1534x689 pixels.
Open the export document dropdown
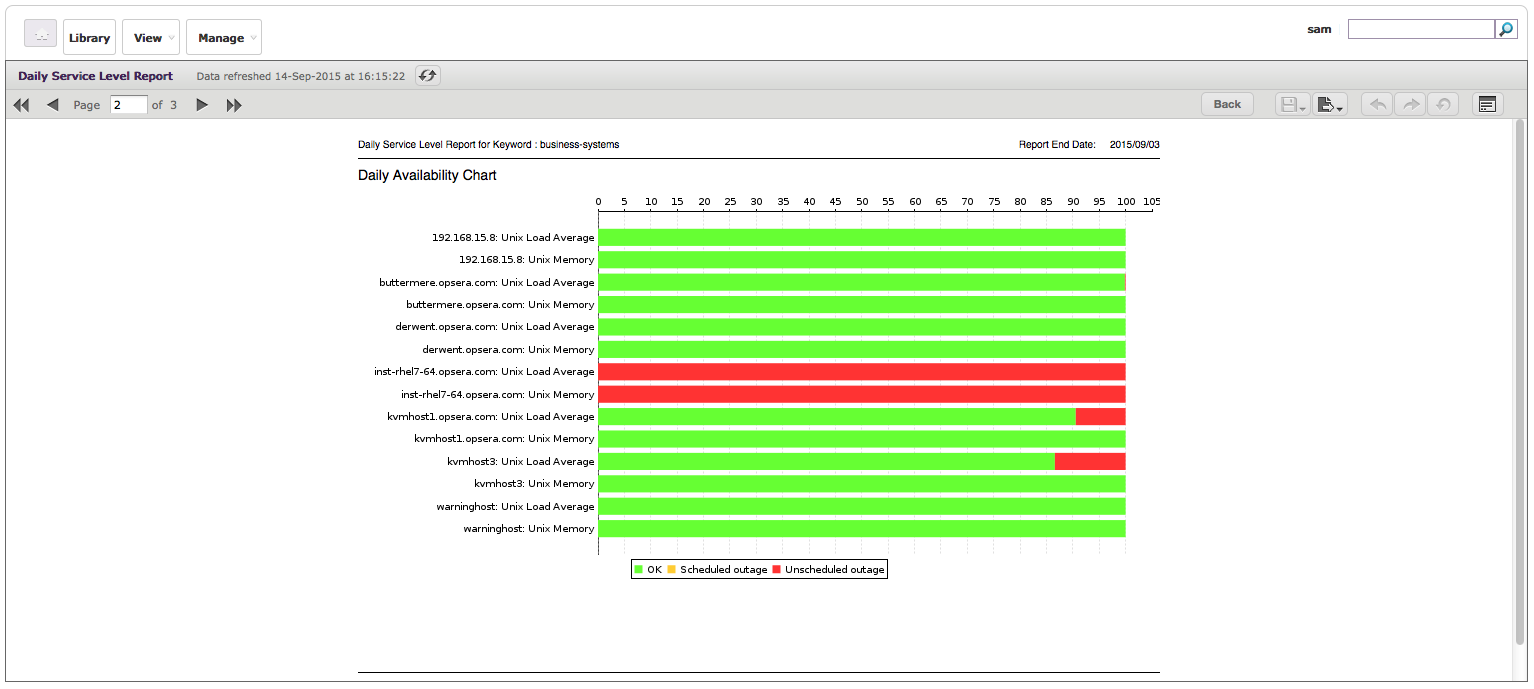click(1330, 104)
